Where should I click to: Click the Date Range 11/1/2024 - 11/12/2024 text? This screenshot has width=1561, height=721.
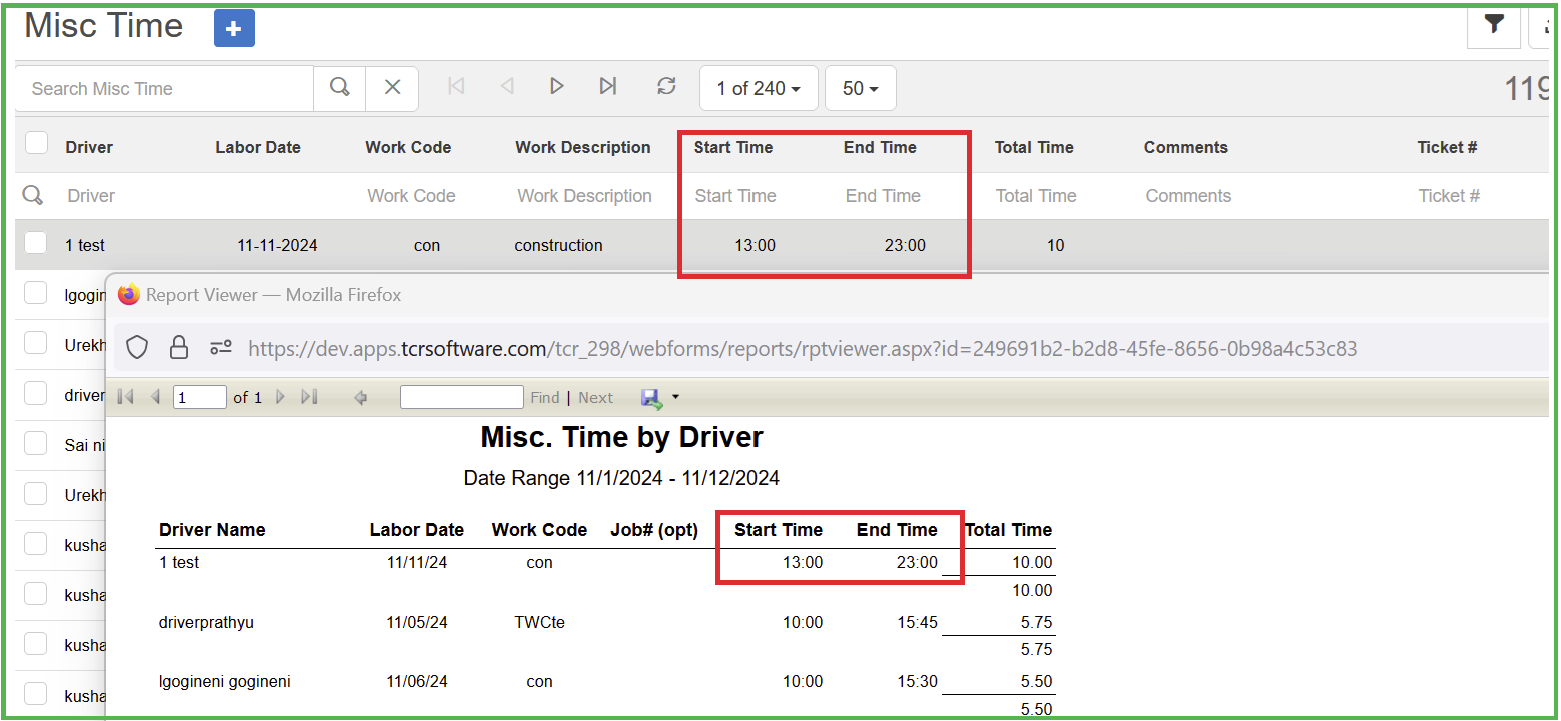[x=622, y=478]
